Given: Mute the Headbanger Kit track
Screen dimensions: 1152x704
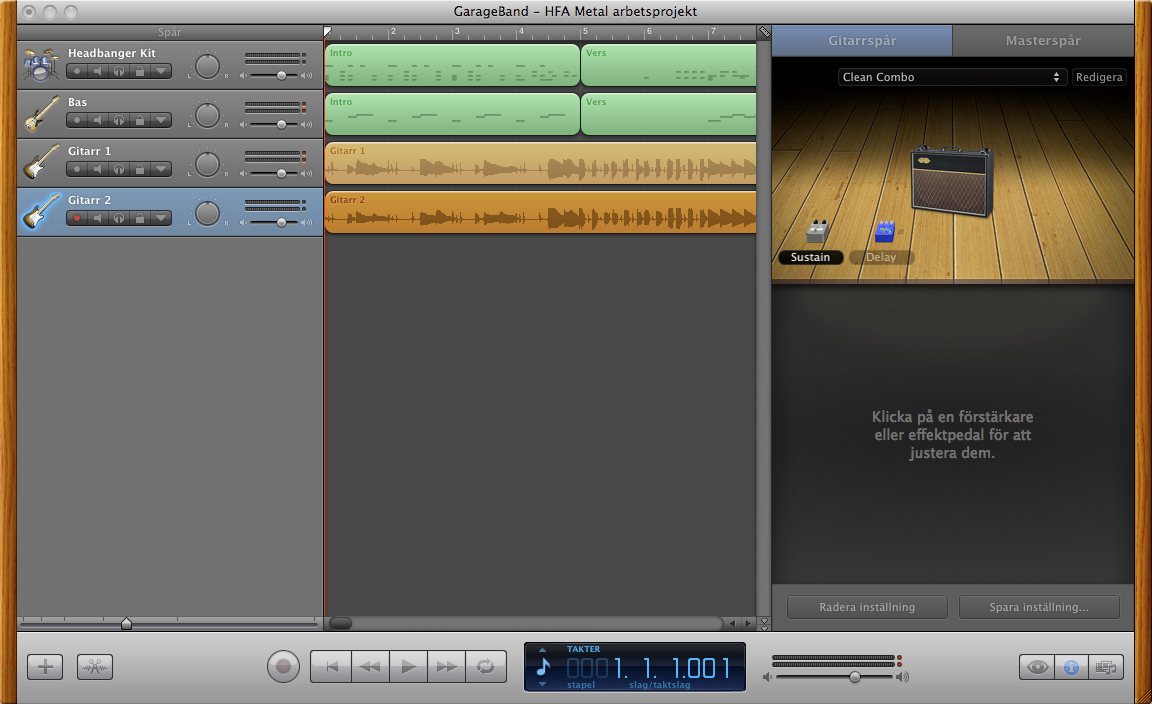Looking at the screenshot, I should [x=98, y=71].
